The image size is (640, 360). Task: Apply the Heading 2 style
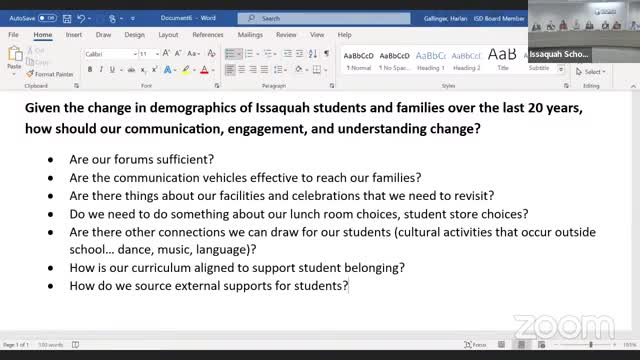click(x=467, y=61)
